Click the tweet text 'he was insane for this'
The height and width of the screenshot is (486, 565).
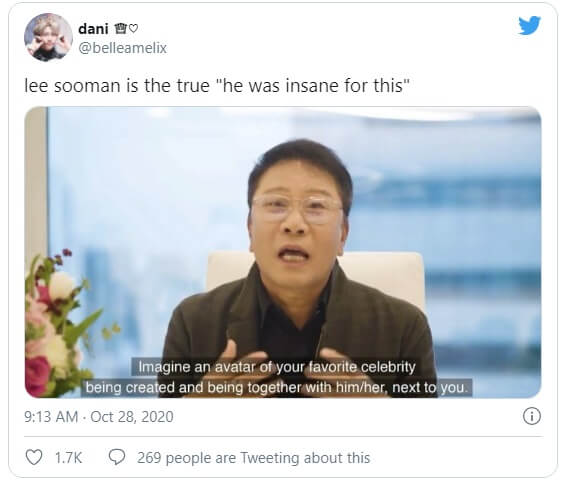[x=313, y=86]
